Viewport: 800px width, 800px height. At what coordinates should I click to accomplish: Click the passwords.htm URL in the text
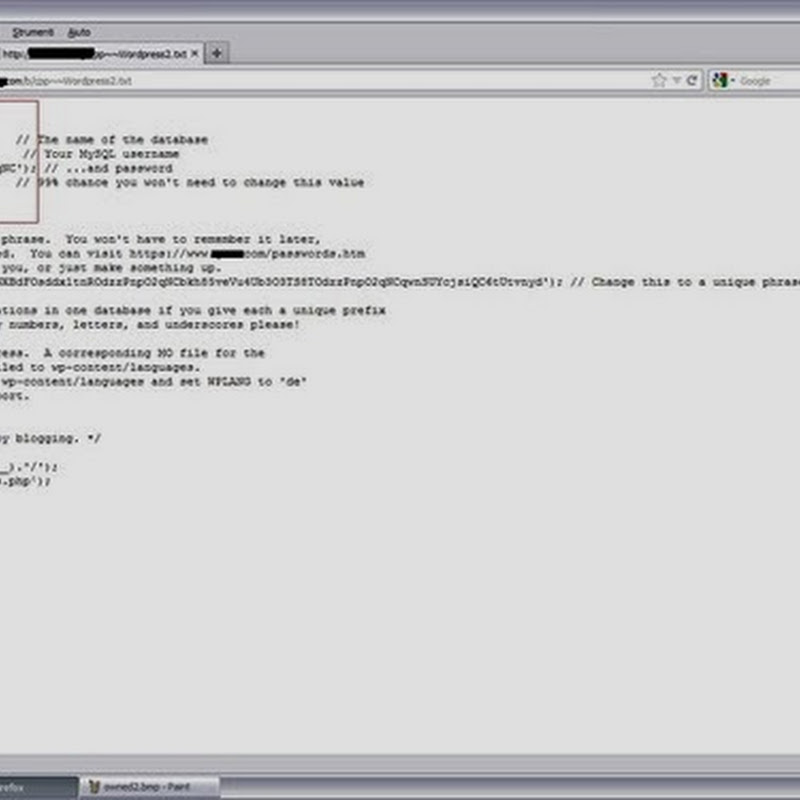pos(247,254)
